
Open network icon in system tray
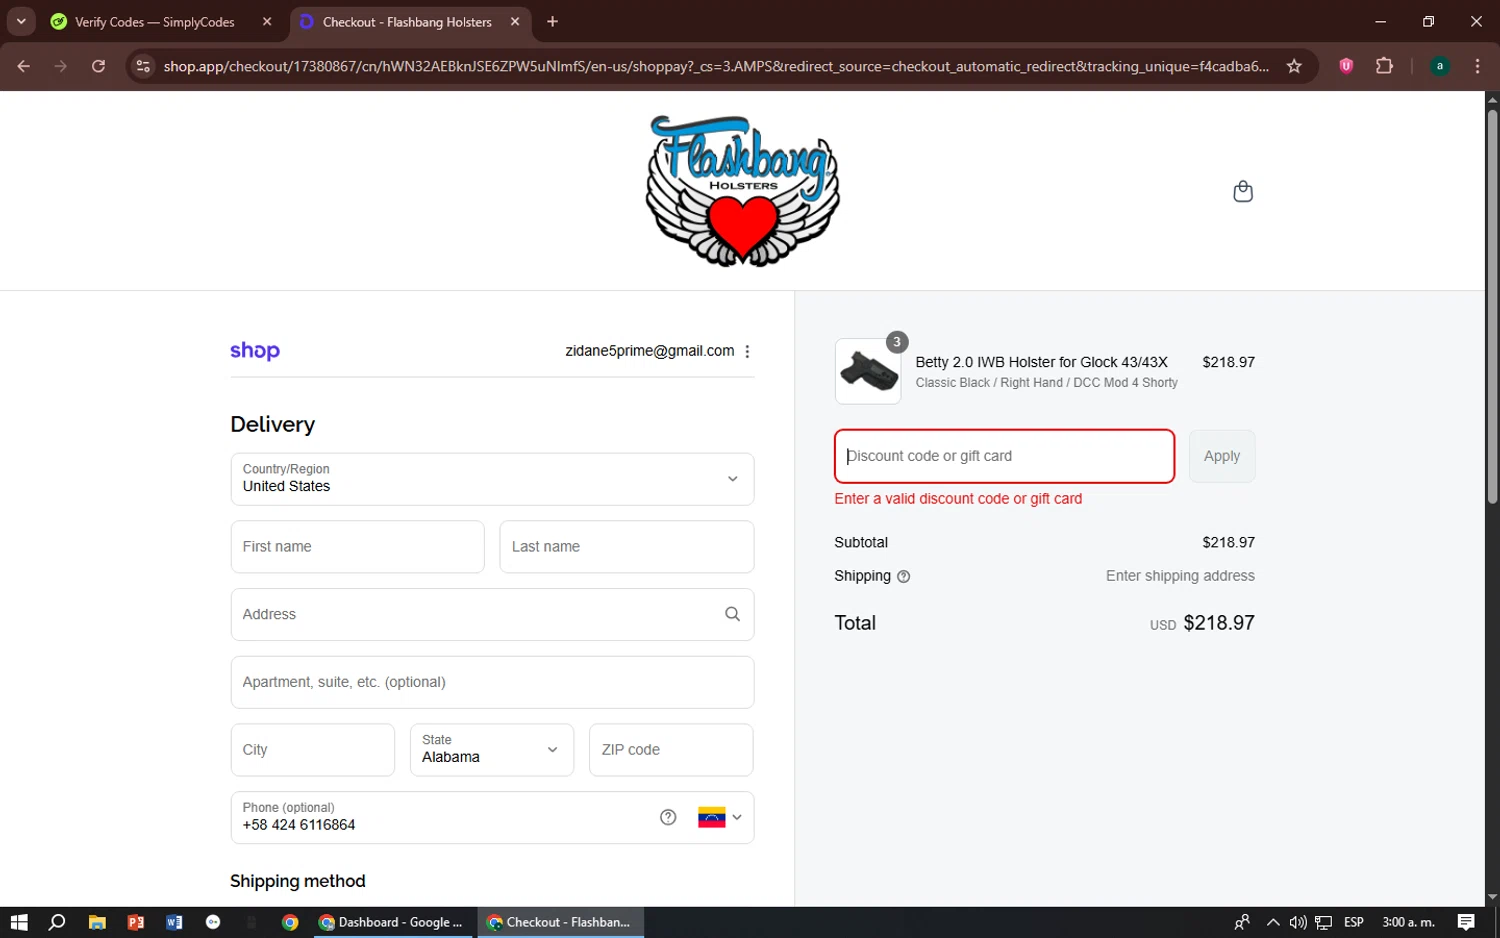pos(1323,922)
